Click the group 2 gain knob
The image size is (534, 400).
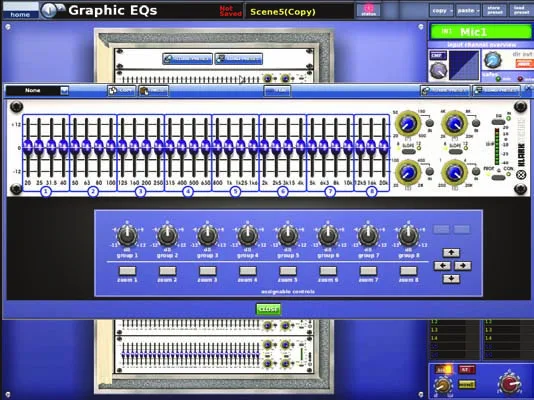click(168, 236)
